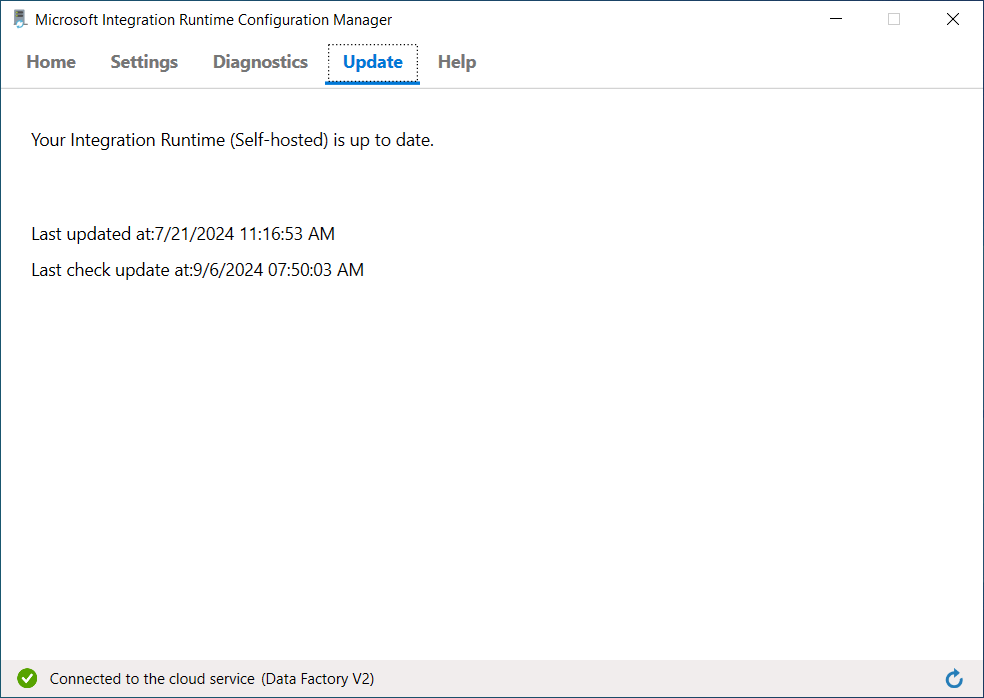984x698 pixels.
Task: Switch to the Settings tab
Action: click(144, 62)
